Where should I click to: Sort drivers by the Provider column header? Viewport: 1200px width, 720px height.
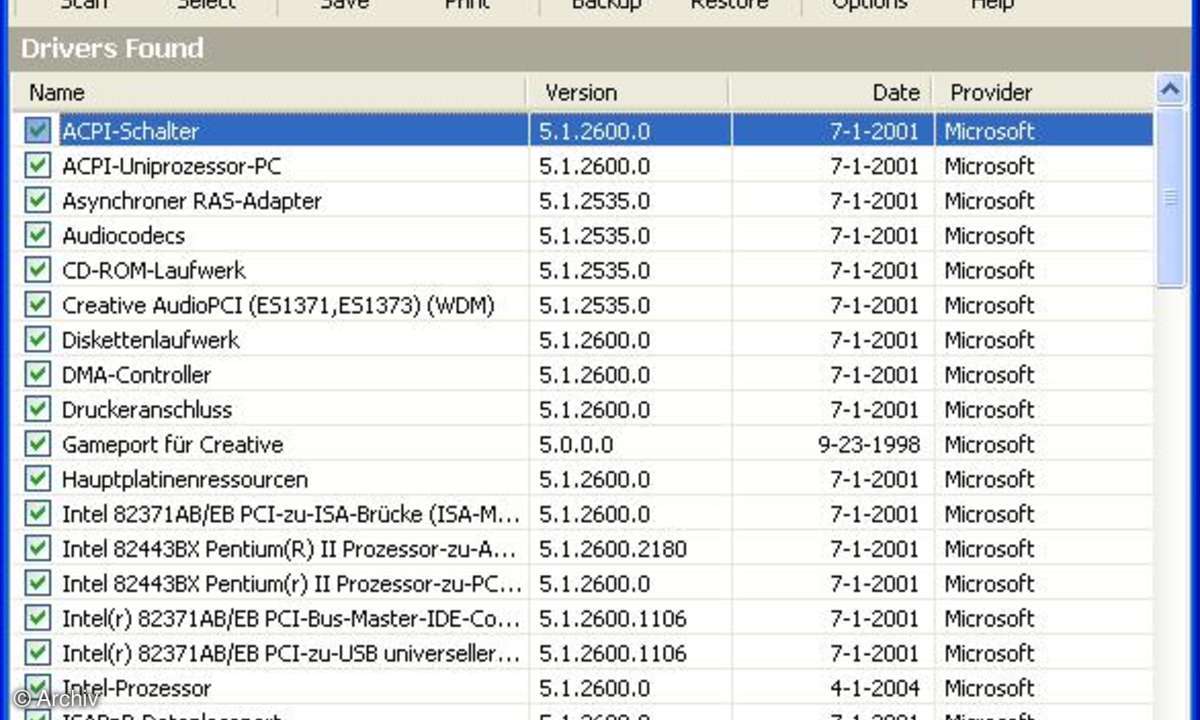(x=1043, y=92)
